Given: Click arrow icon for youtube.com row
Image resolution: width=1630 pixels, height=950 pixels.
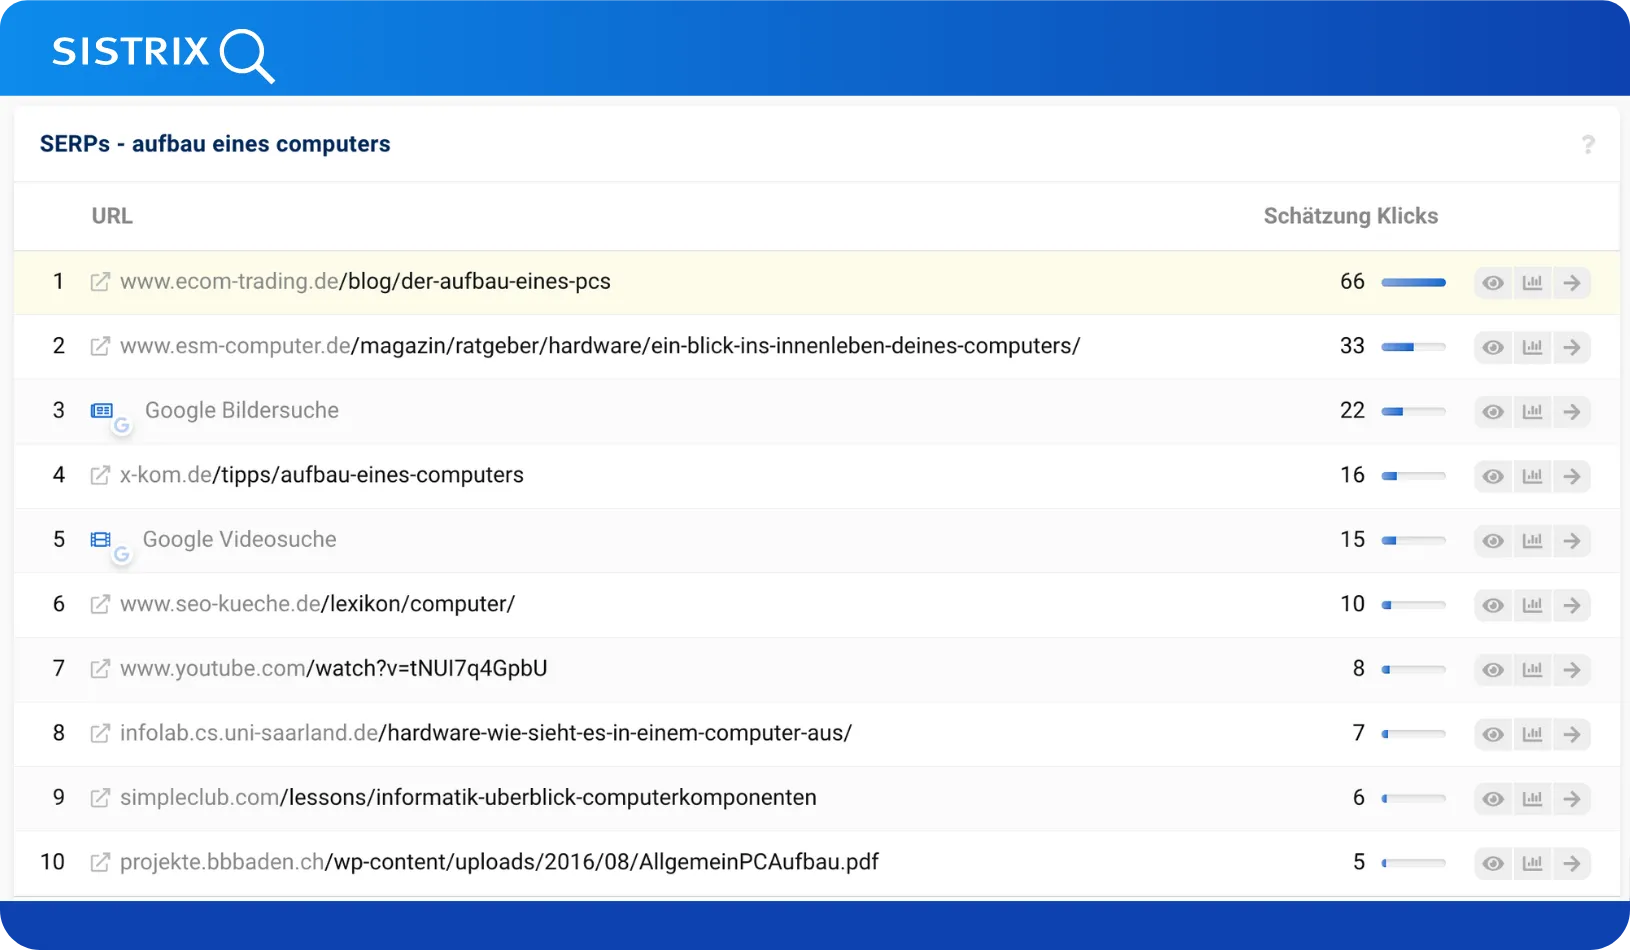Looking at the screenshot, I should click(x=1572, y=670).
